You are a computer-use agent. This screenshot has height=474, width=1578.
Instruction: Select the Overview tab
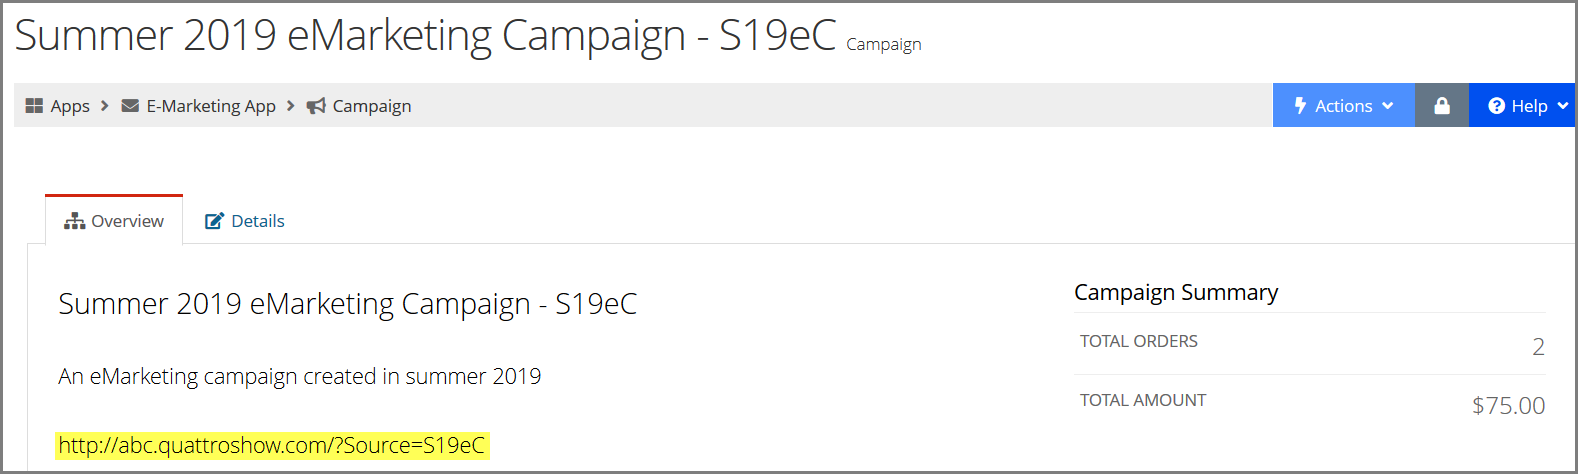click(x=114, y=220)
